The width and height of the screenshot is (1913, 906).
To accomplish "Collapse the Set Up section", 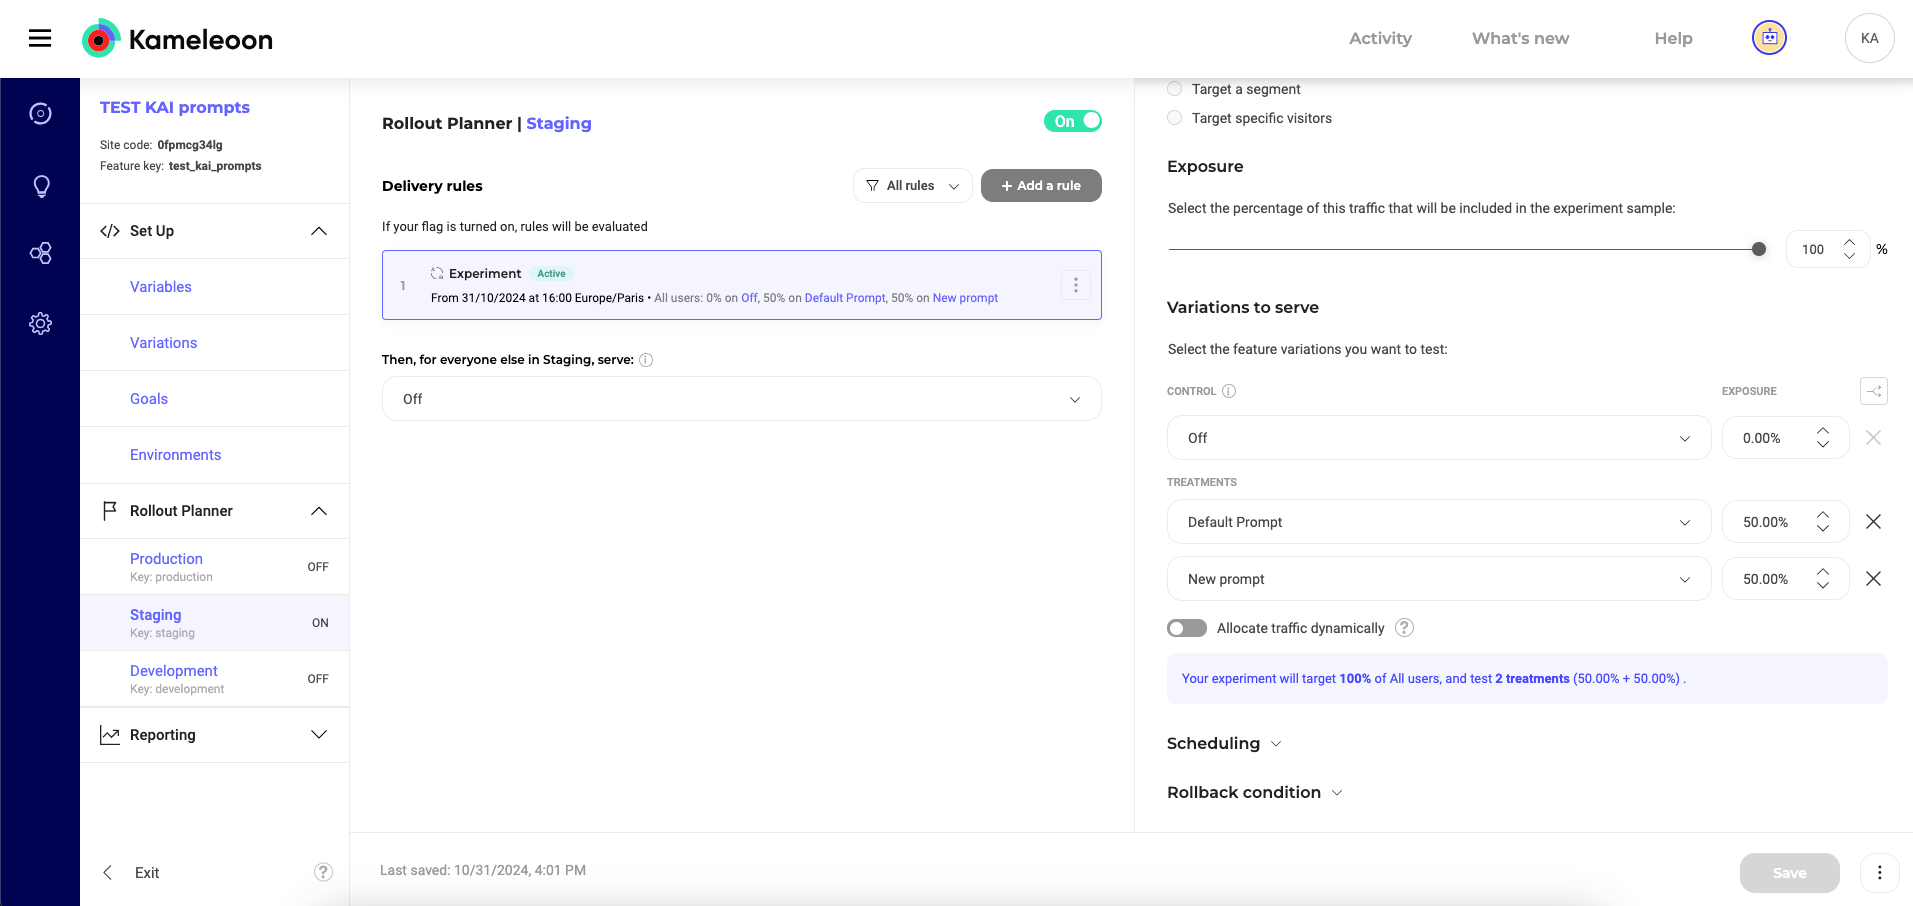I will 319,231.
